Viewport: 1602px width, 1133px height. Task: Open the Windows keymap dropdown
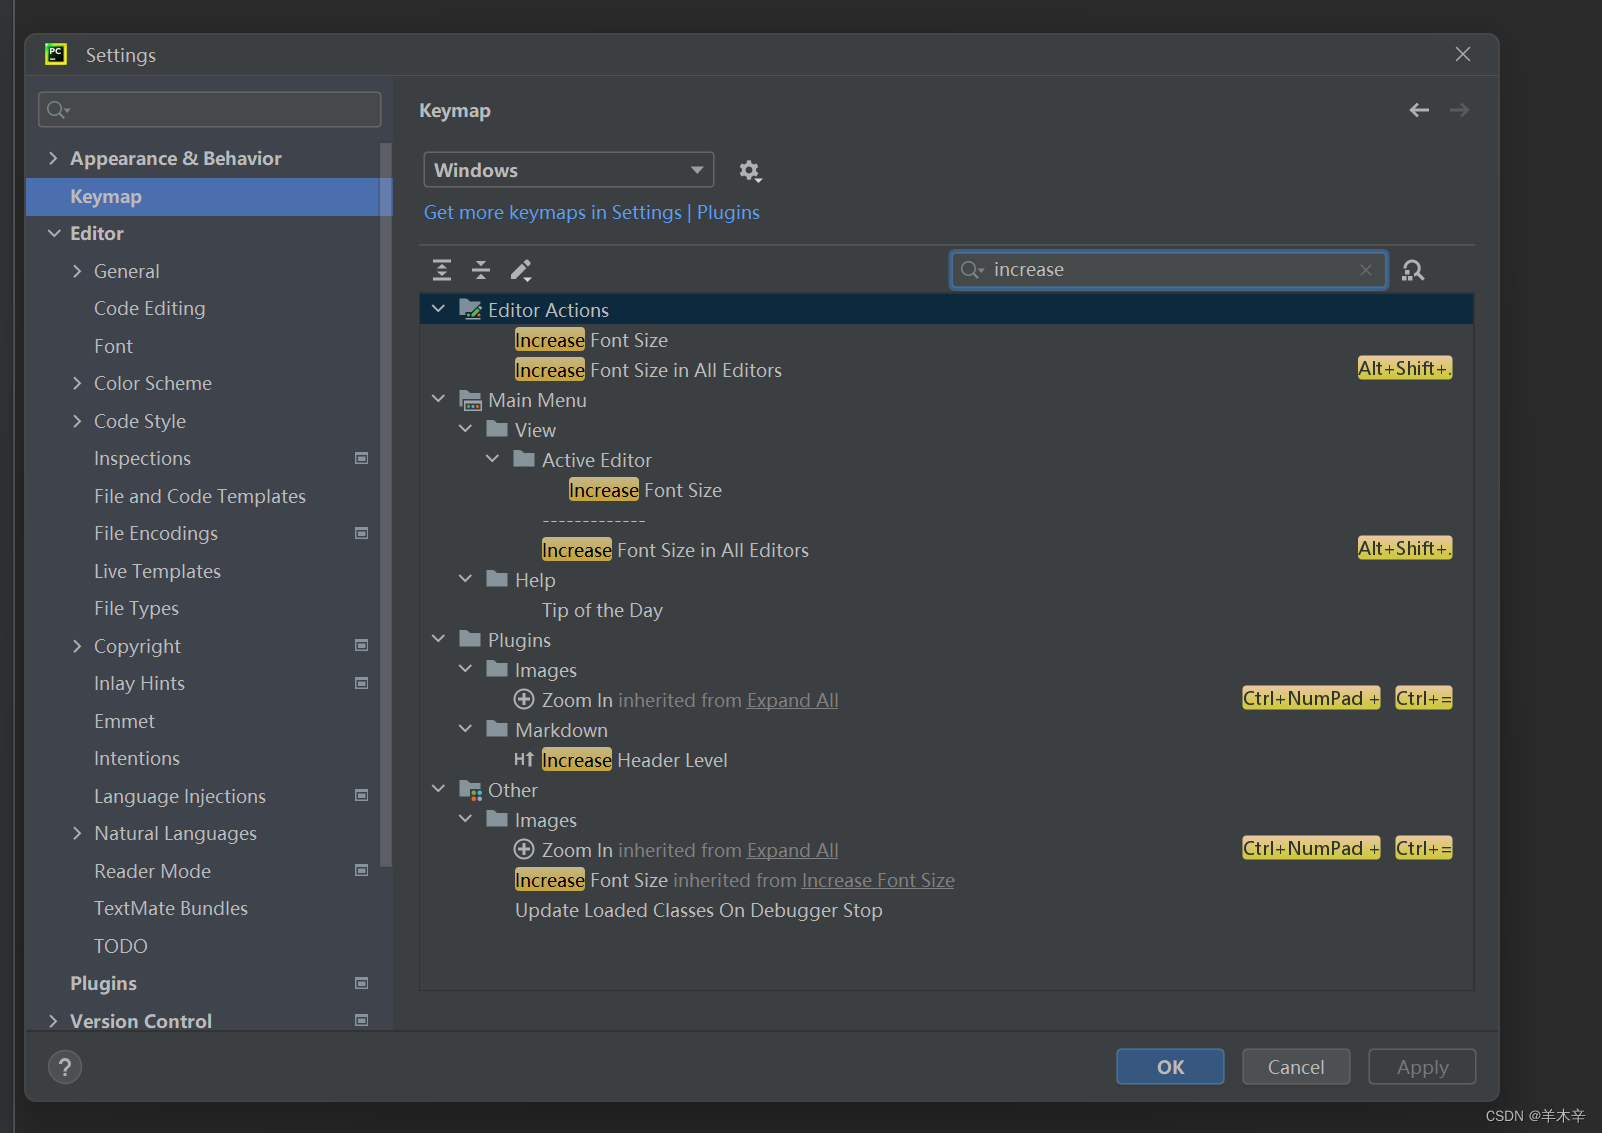click(x=568, y=170)
